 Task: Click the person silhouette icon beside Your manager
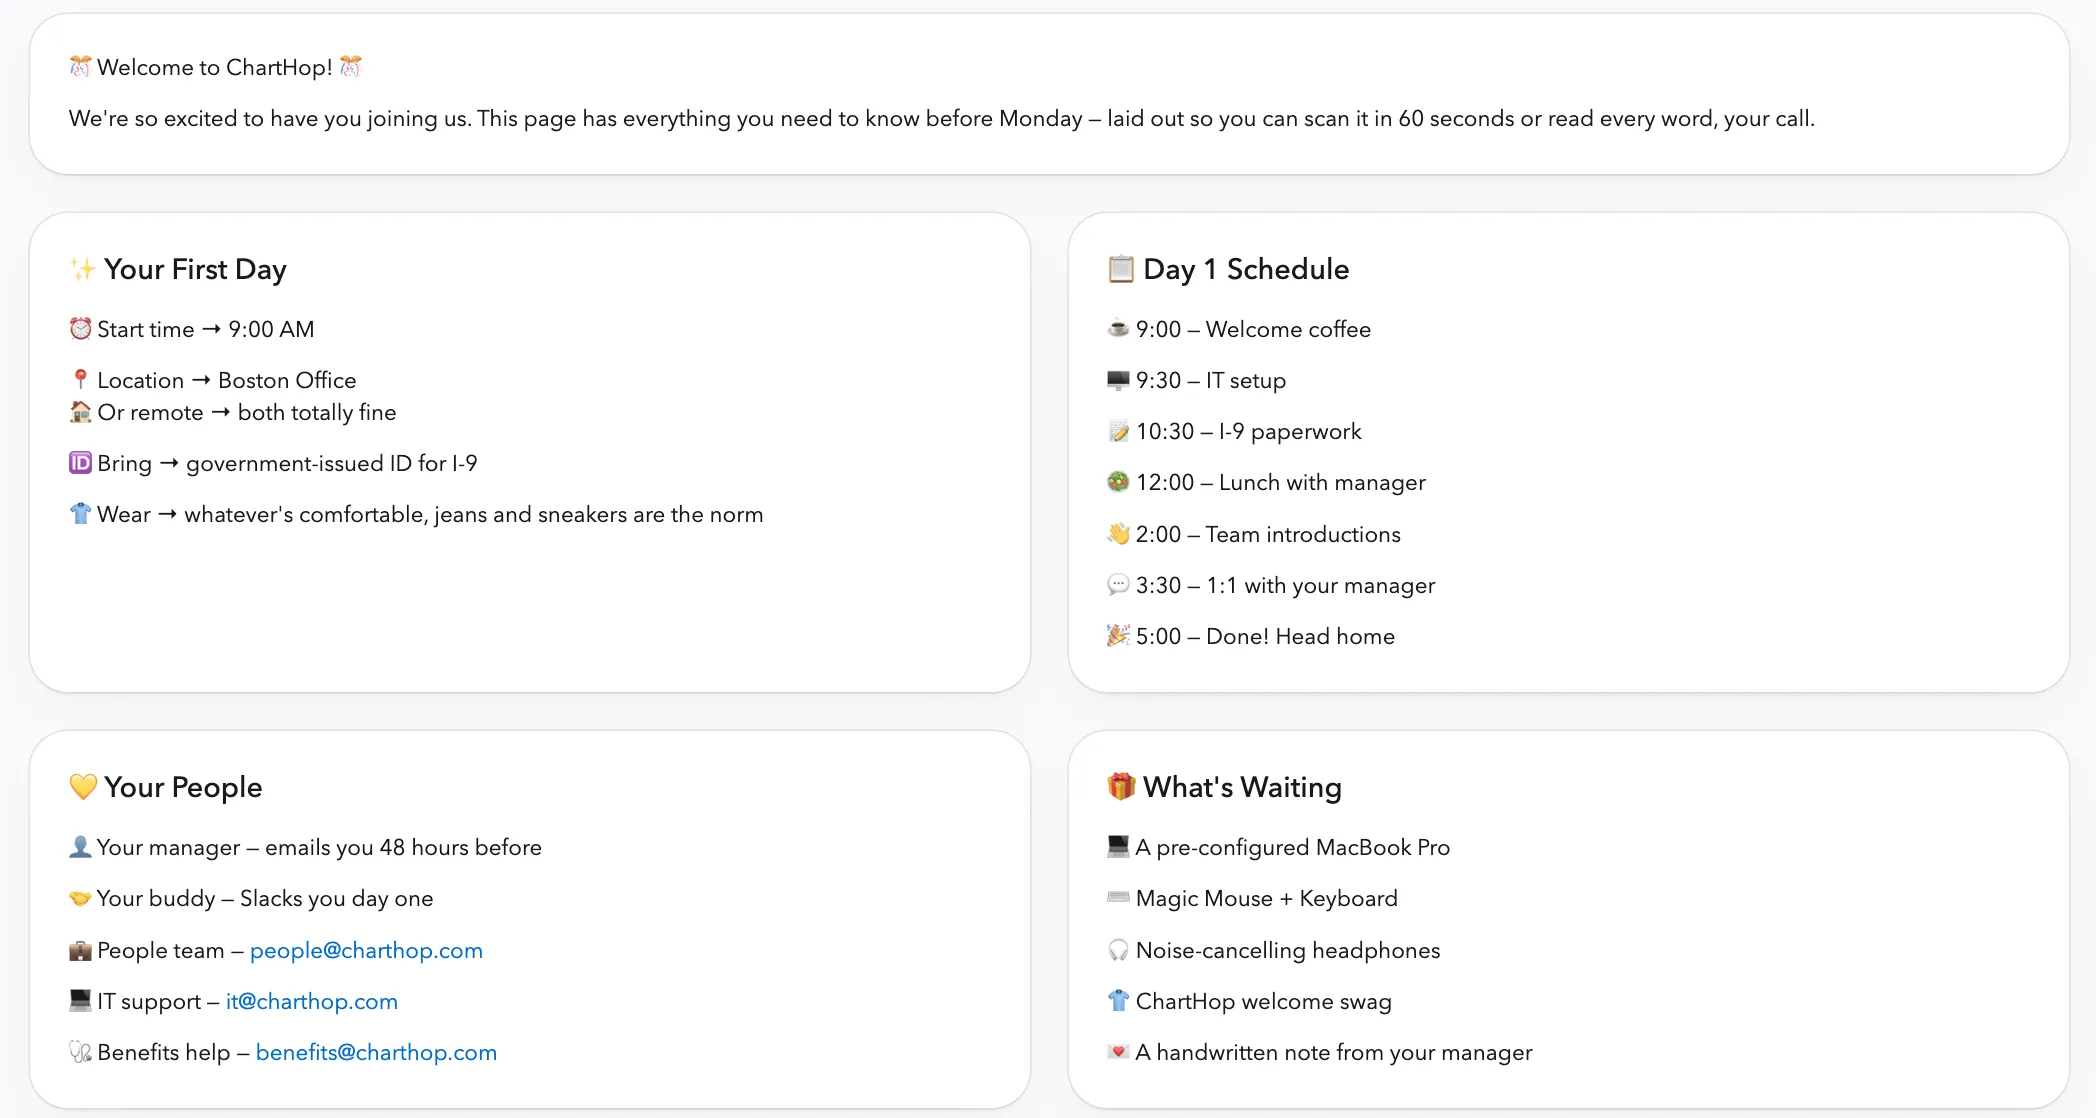click(x=80, y=847)
